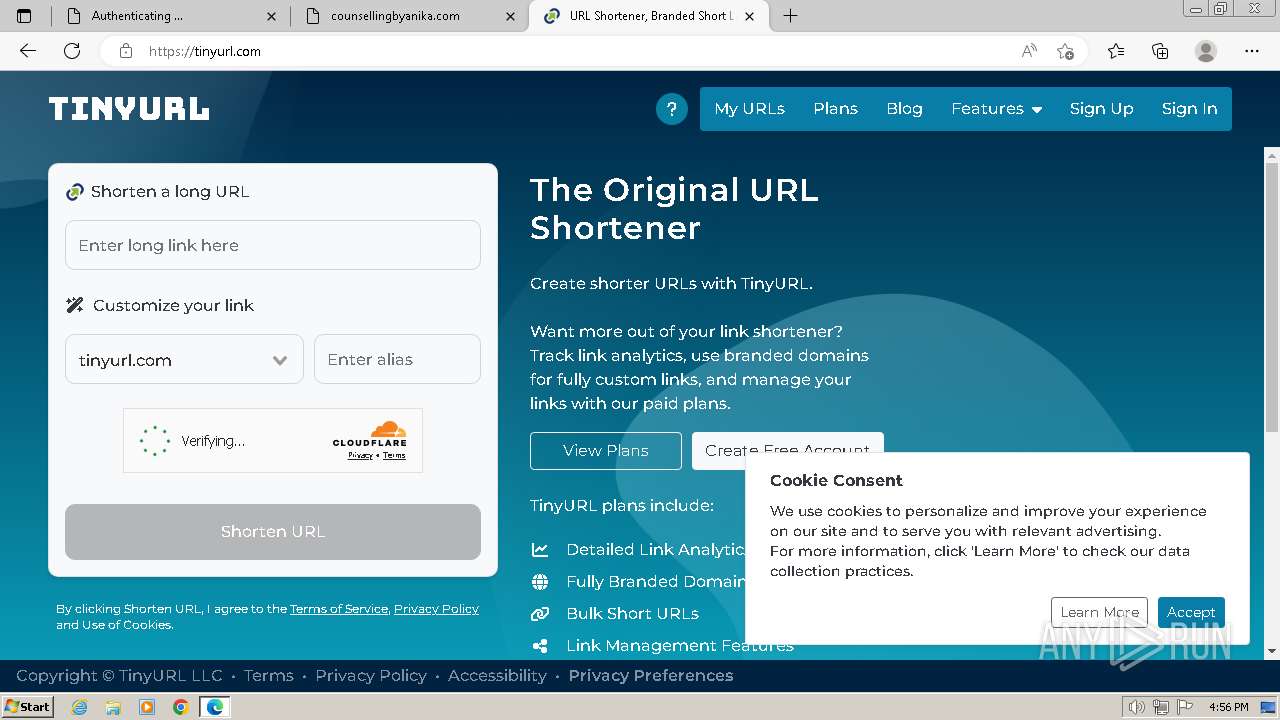This screenshot has height=720, width=1280.
Task: Click the address bar URL
Action: pos(205,51)
